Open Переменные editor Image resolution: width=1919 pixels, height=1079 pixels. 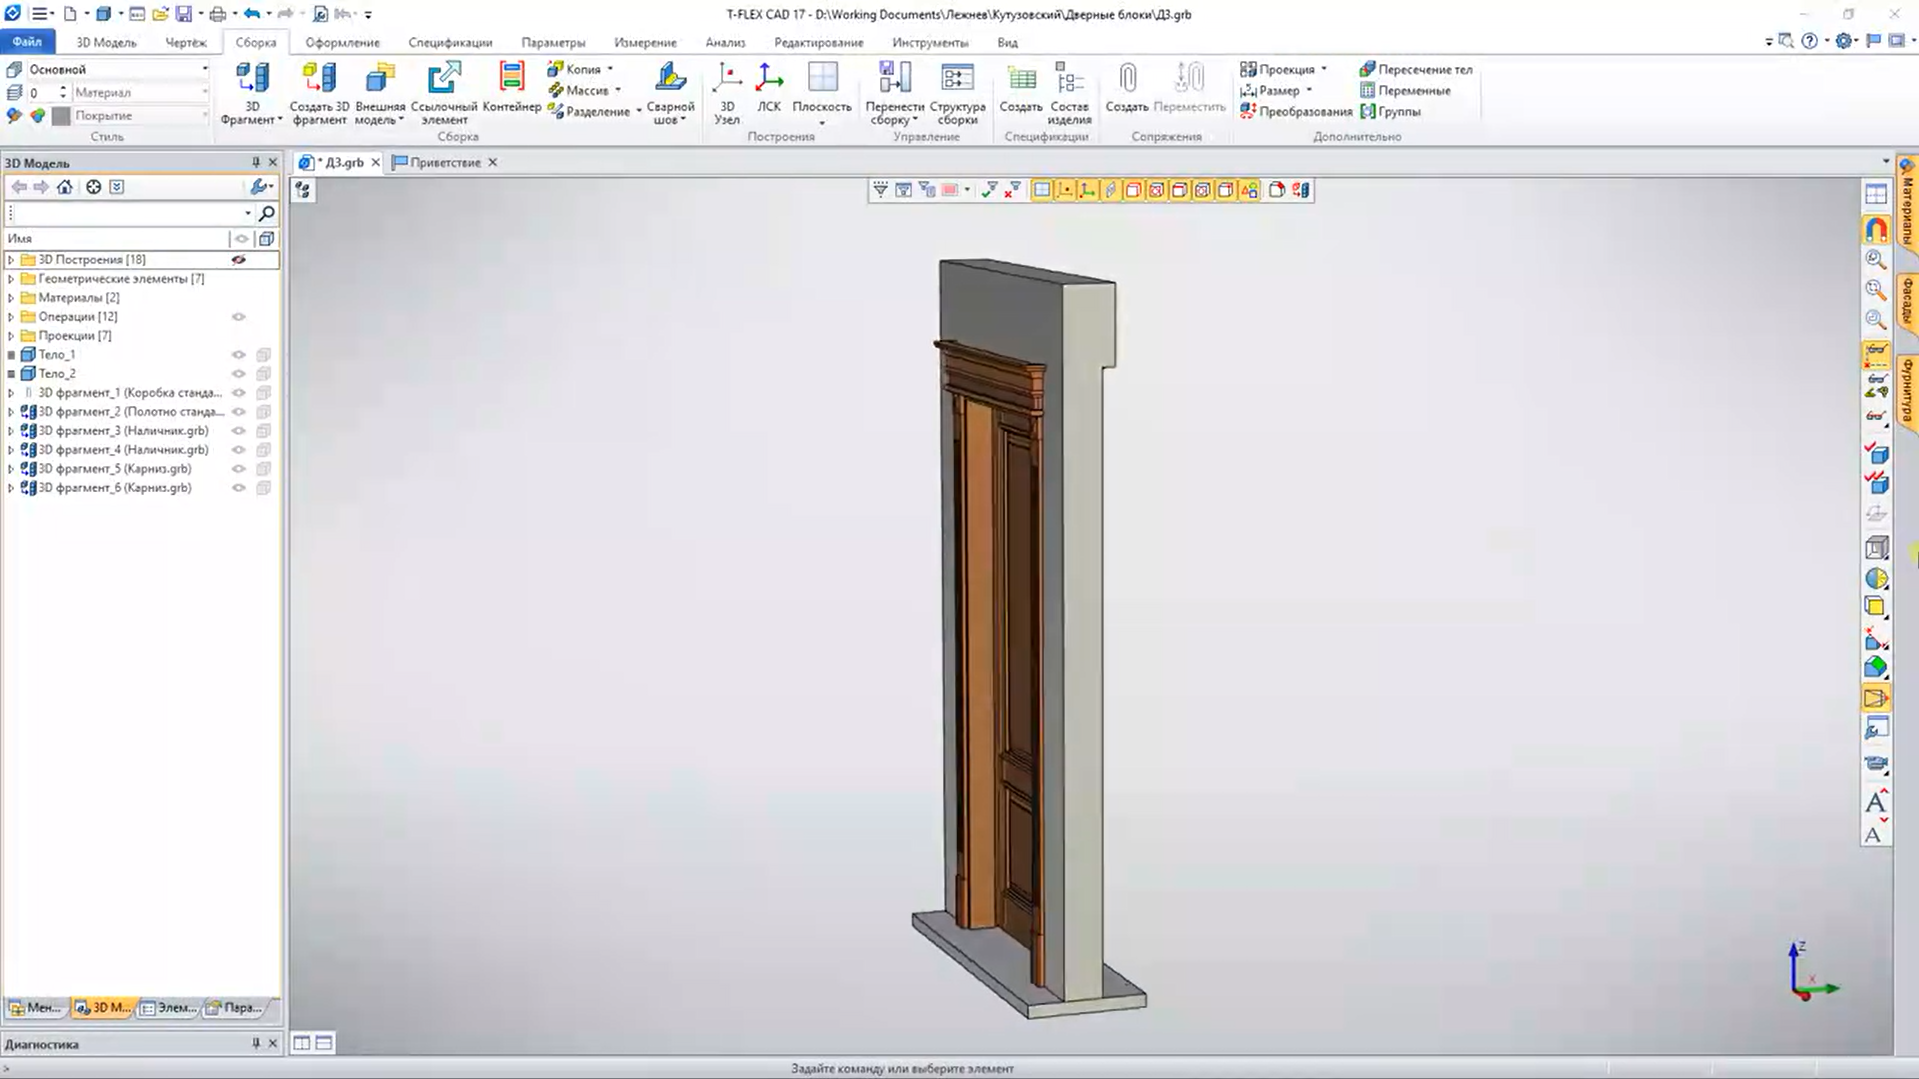(x=1405, y=90)
